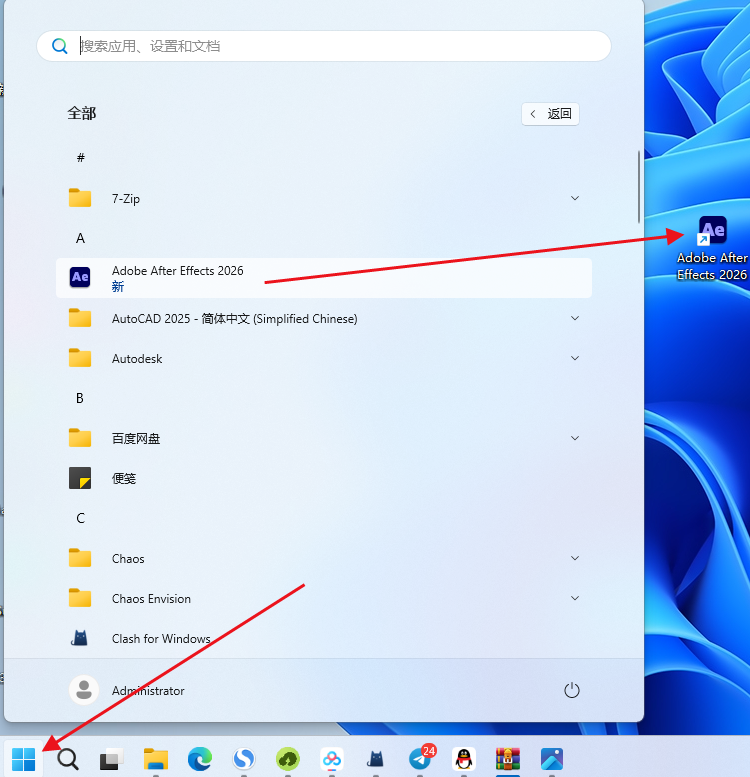The image size is (750, 777).
Task: Expand the Chaos folder chevron
Action: (575, 558)
